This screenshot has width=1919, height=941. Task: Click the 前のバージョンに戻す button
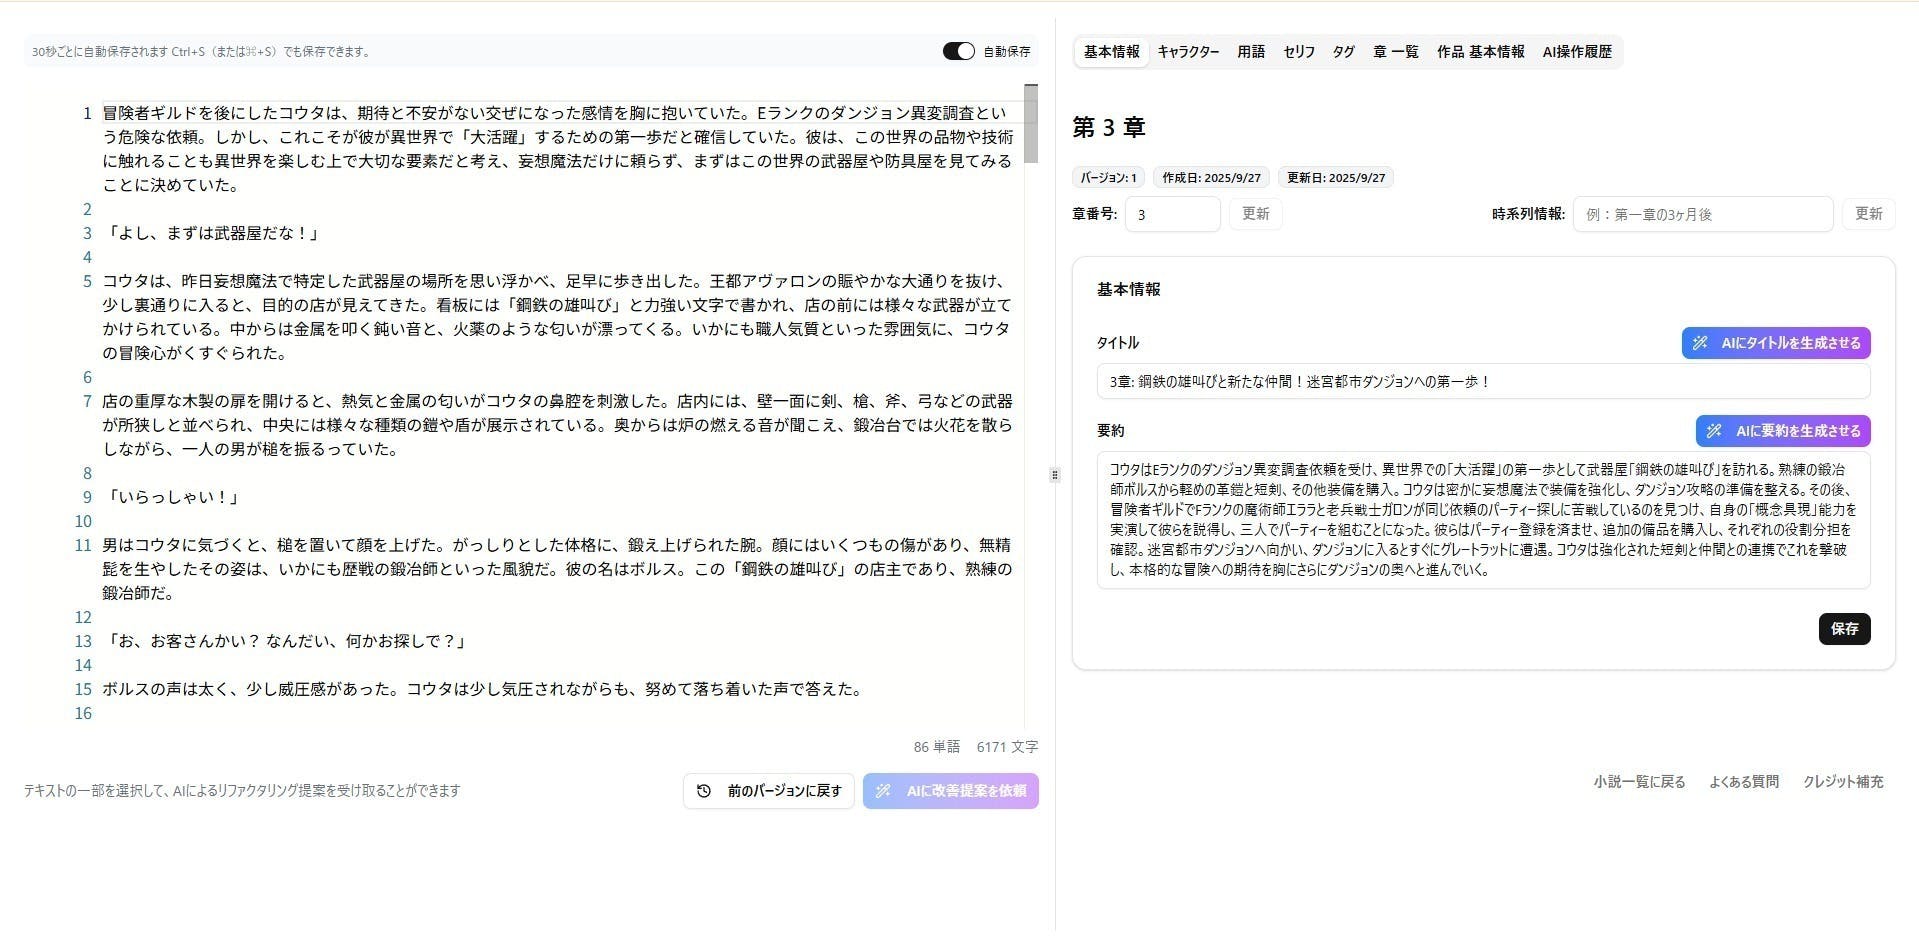click(768, 791)
